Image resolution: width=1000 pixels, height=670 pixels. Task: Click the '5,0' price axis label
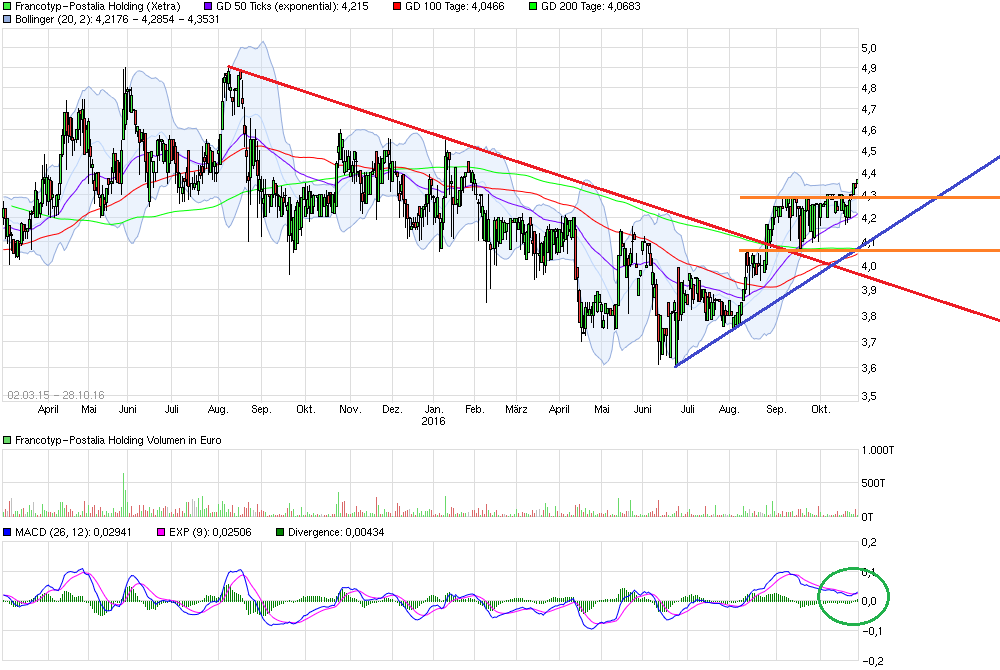(869, 48)
